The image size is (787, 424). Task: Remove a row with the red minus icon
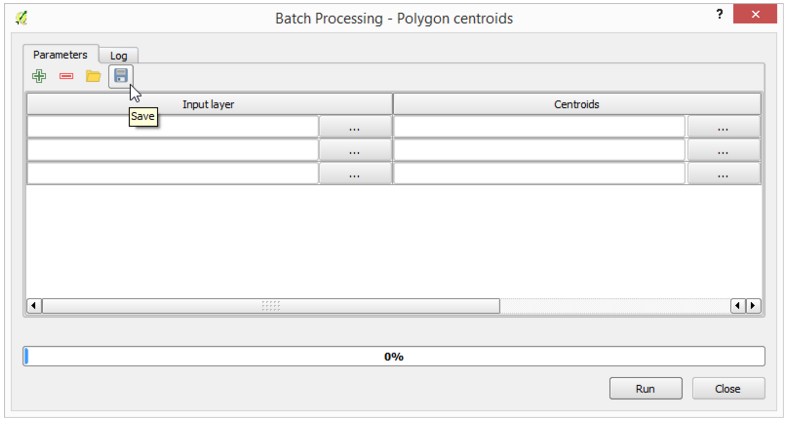[66, 76]
